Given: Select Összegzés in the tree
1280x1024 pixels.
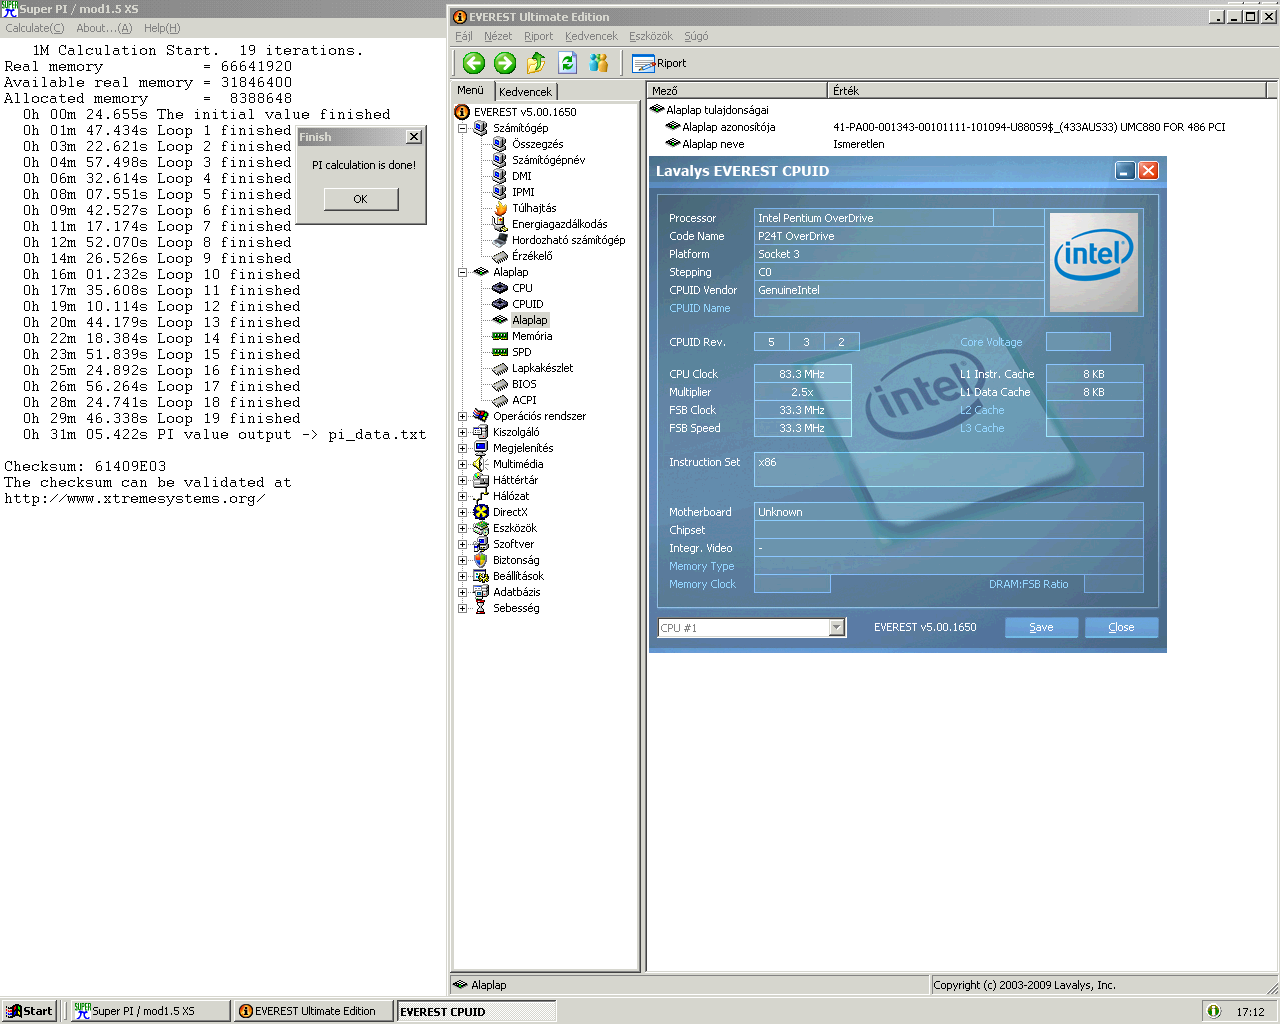Looking at the screenshot, I should [537, 144].
